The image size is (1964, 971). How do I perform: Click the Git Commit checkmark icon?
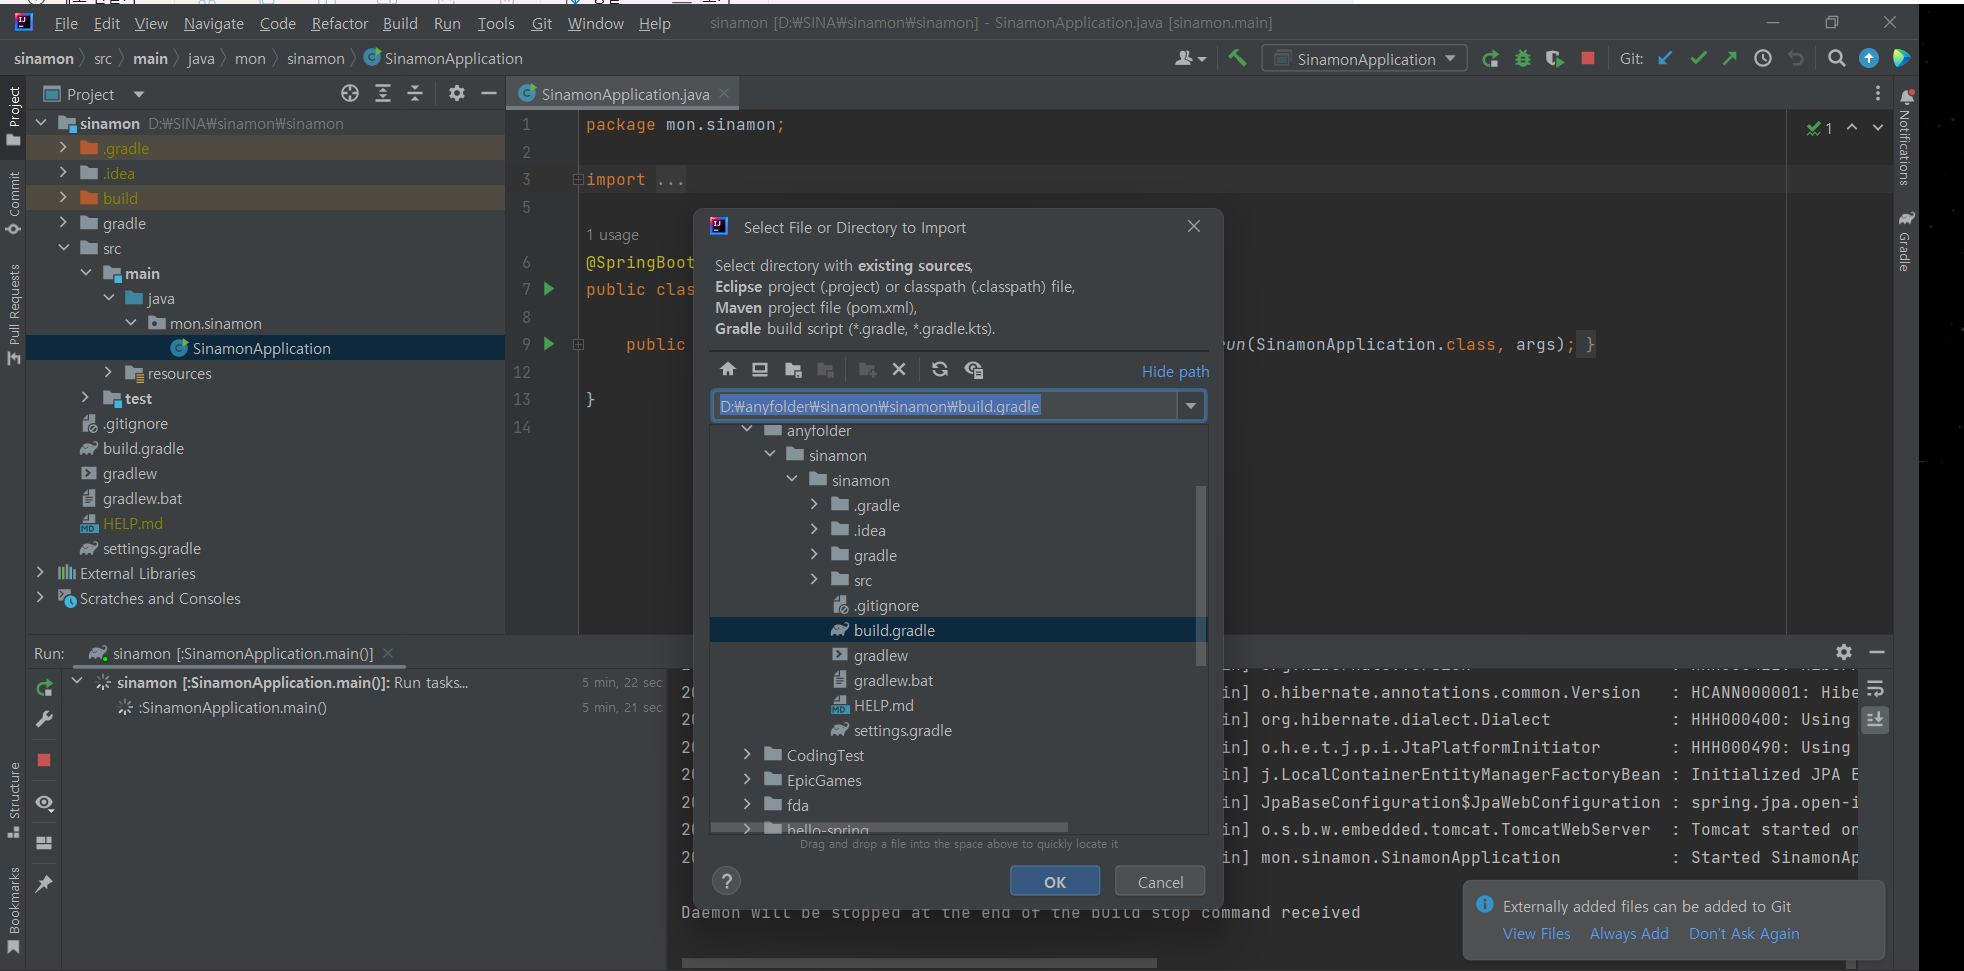pyautogui.click(x=1698, y=58)
